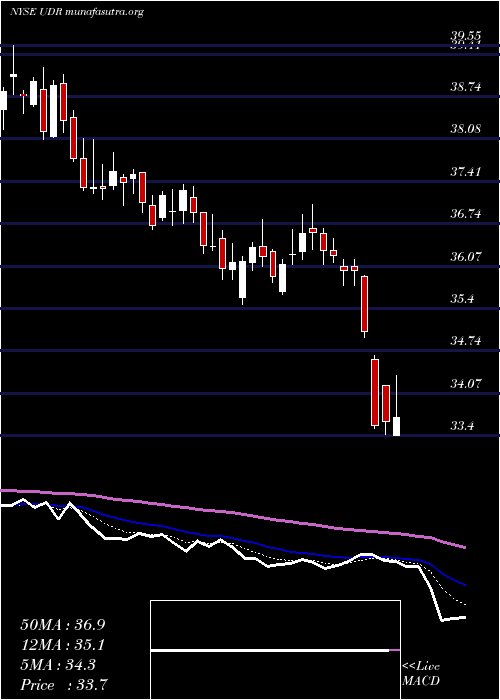Click the pink 50MA line end
This screenshot has width=500, height=700.
coord(464,547)
